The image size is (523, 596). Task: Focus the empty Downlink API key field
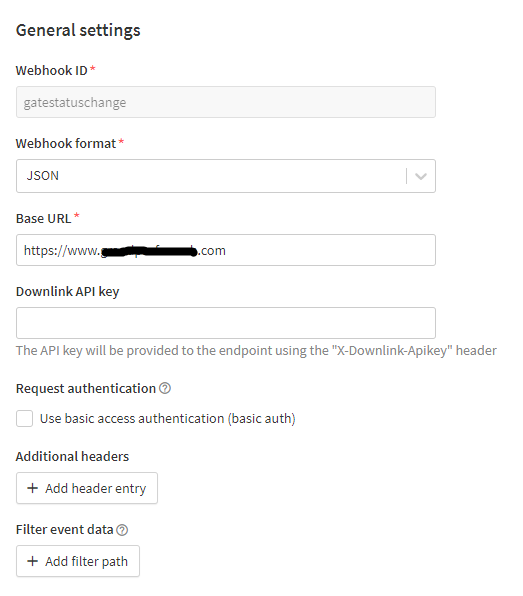pyautogui.click(x=226, y=323)
